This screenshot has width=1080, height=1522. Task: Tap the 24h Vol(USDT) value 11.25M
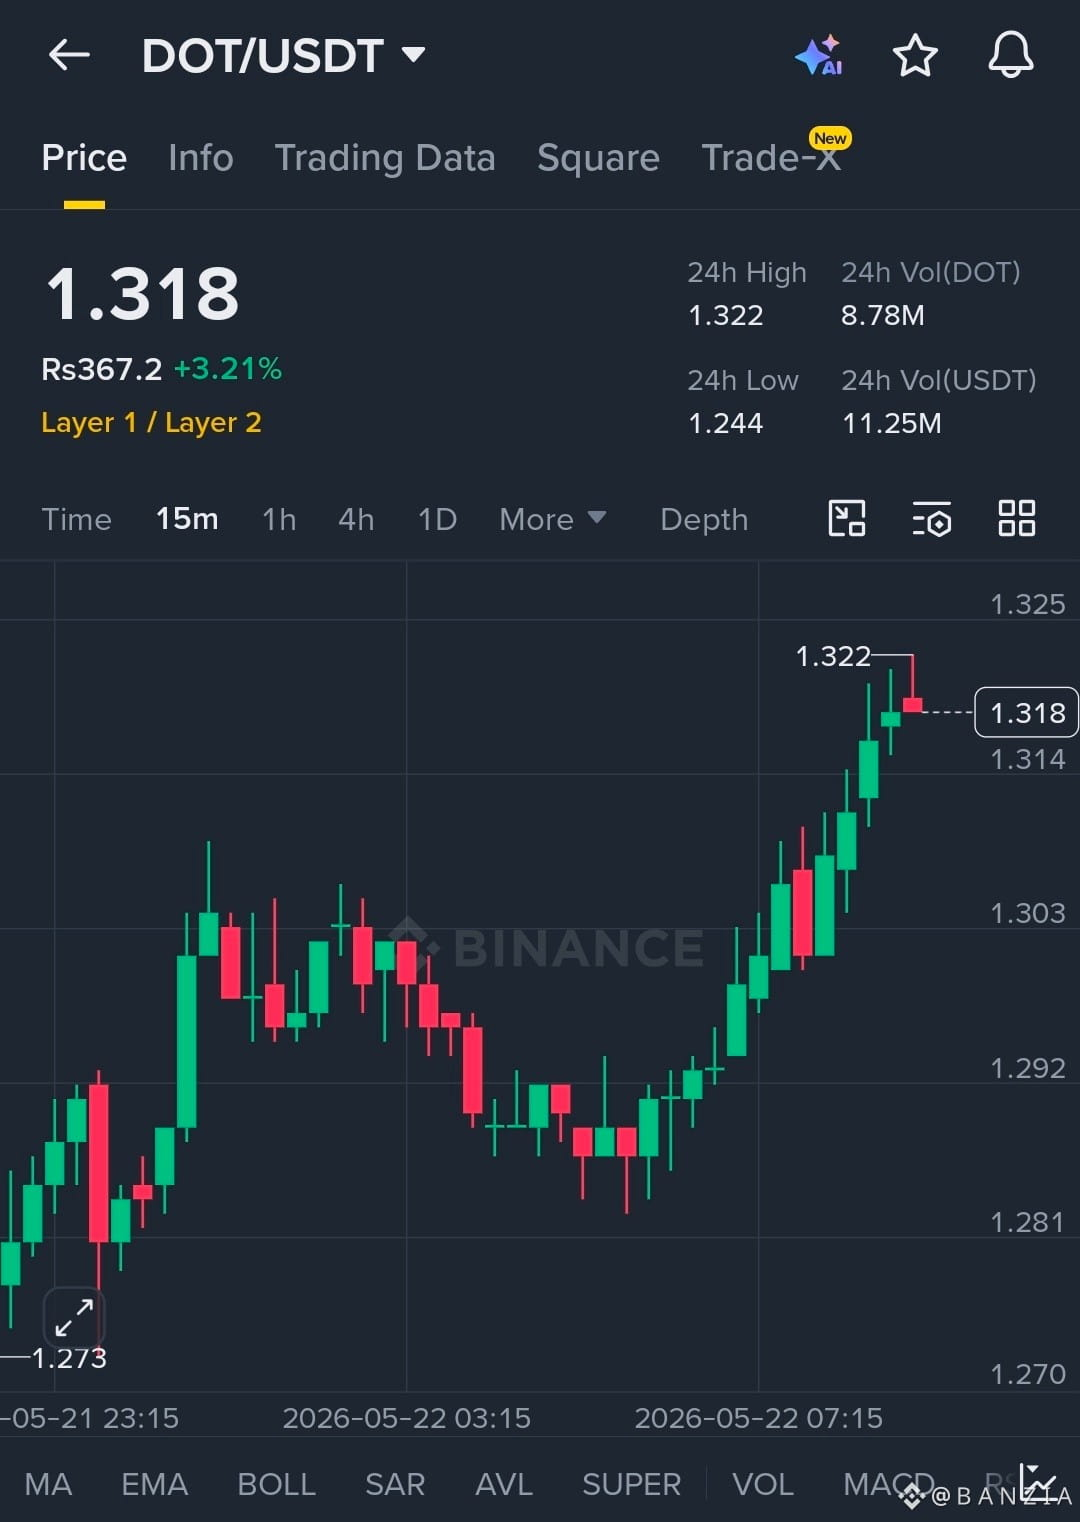[892, 424]
